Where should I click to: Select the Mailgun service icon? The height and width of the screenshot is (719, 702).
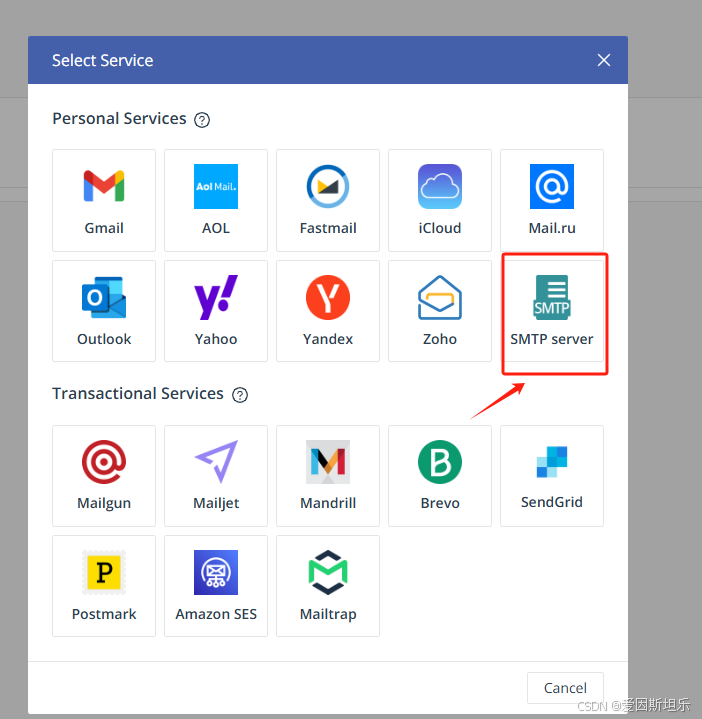point(104,462)
